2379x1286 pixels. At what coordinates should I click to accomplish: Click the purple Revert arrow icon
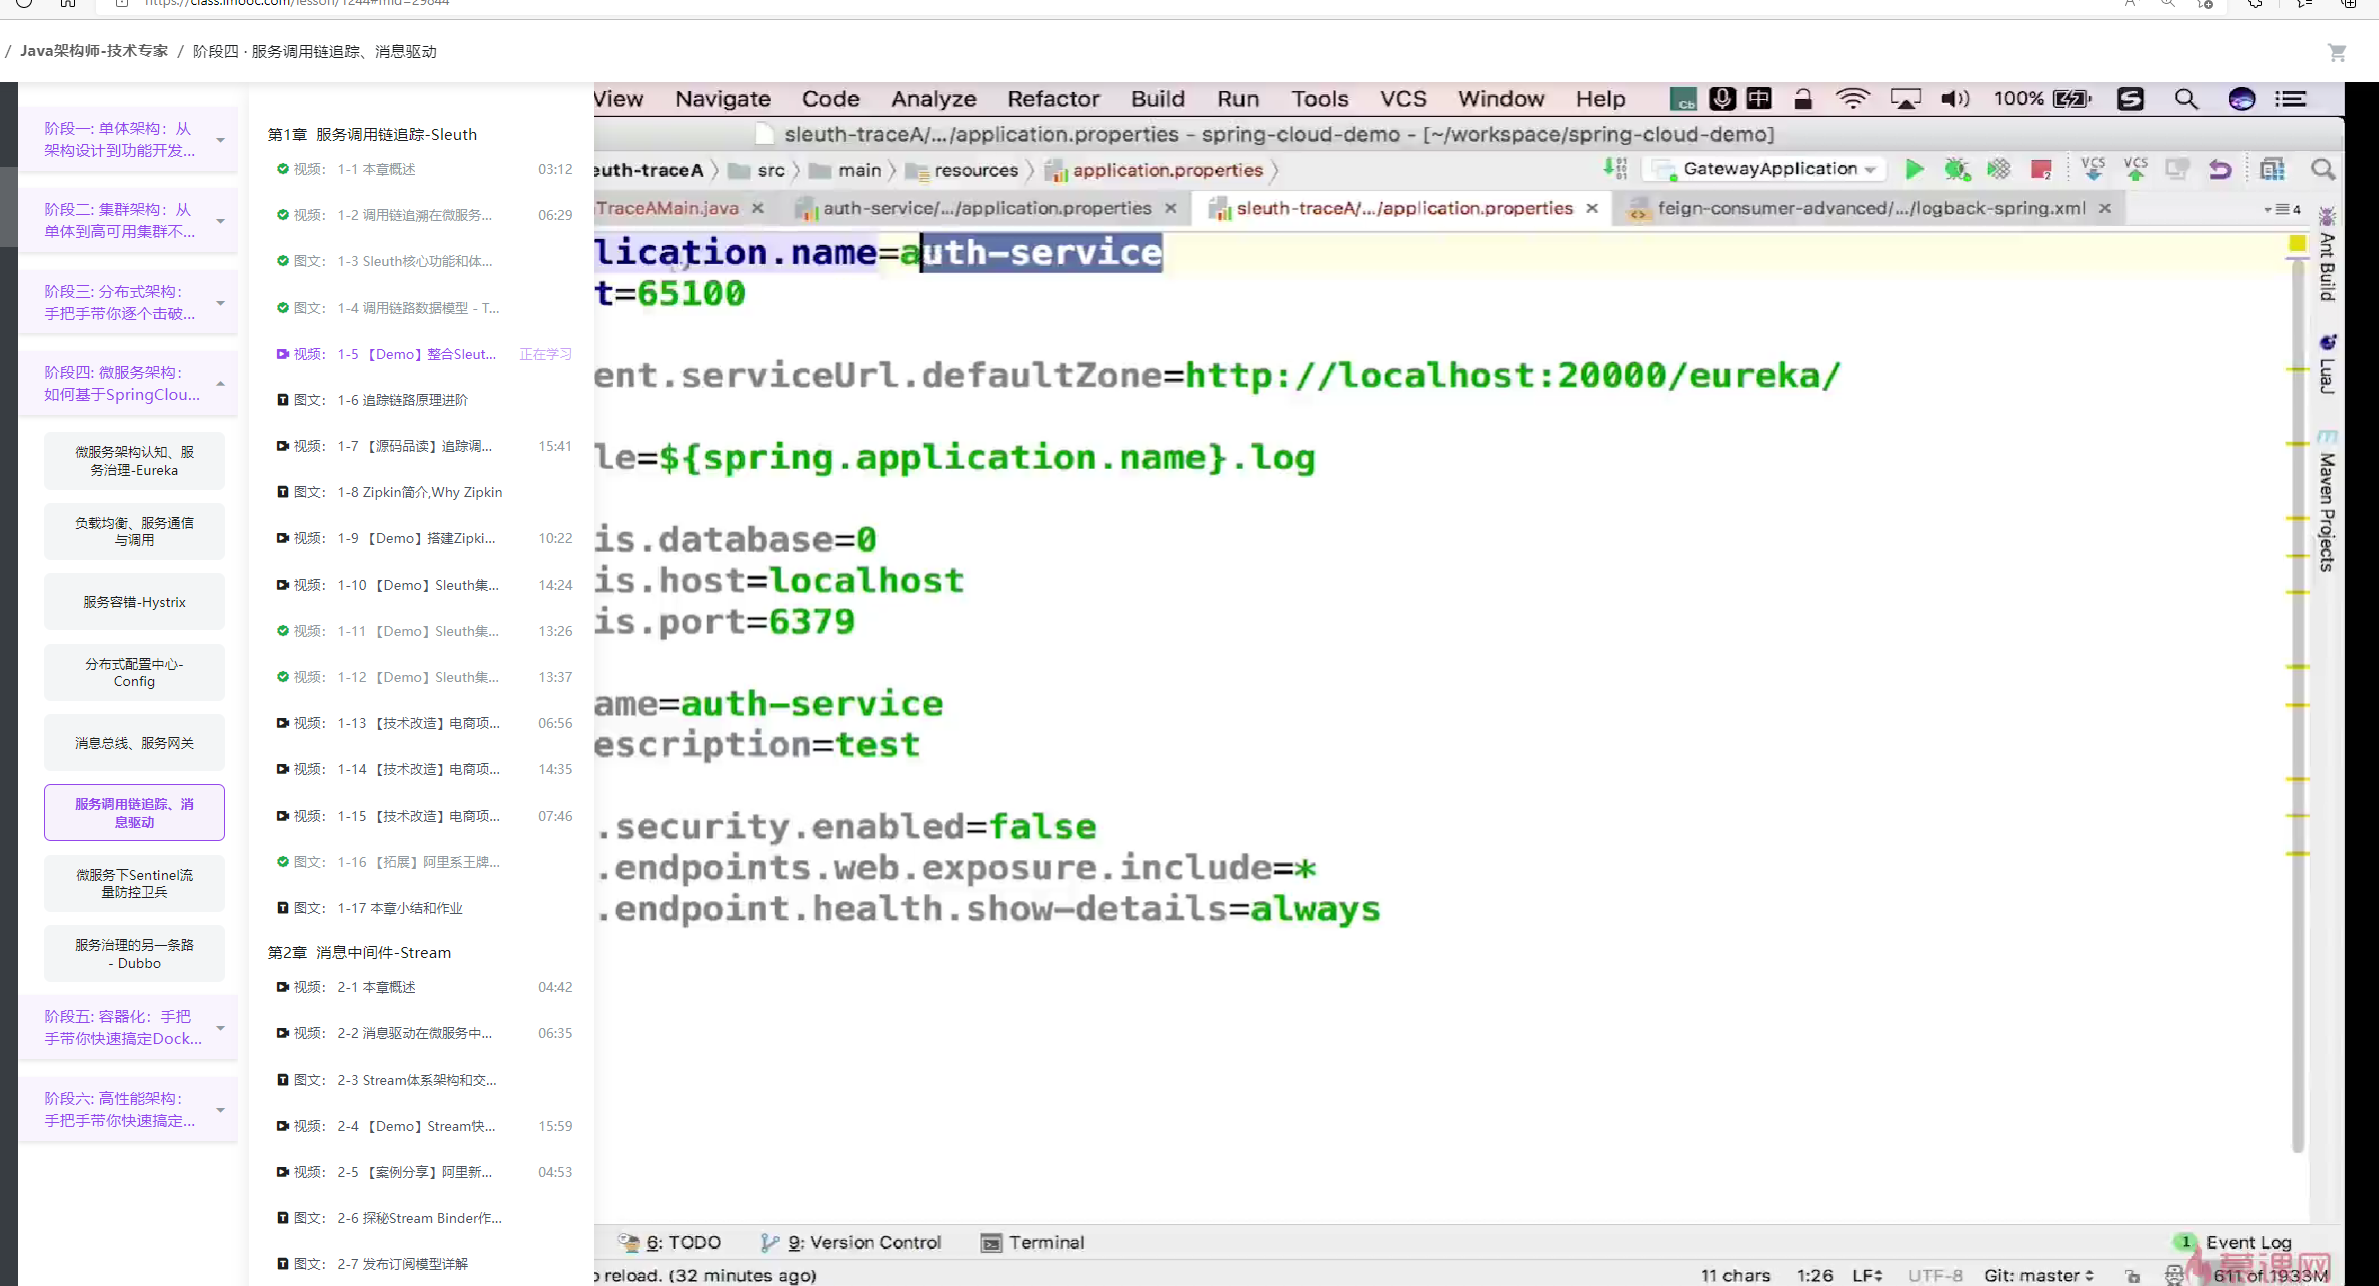click(2220, 169)
